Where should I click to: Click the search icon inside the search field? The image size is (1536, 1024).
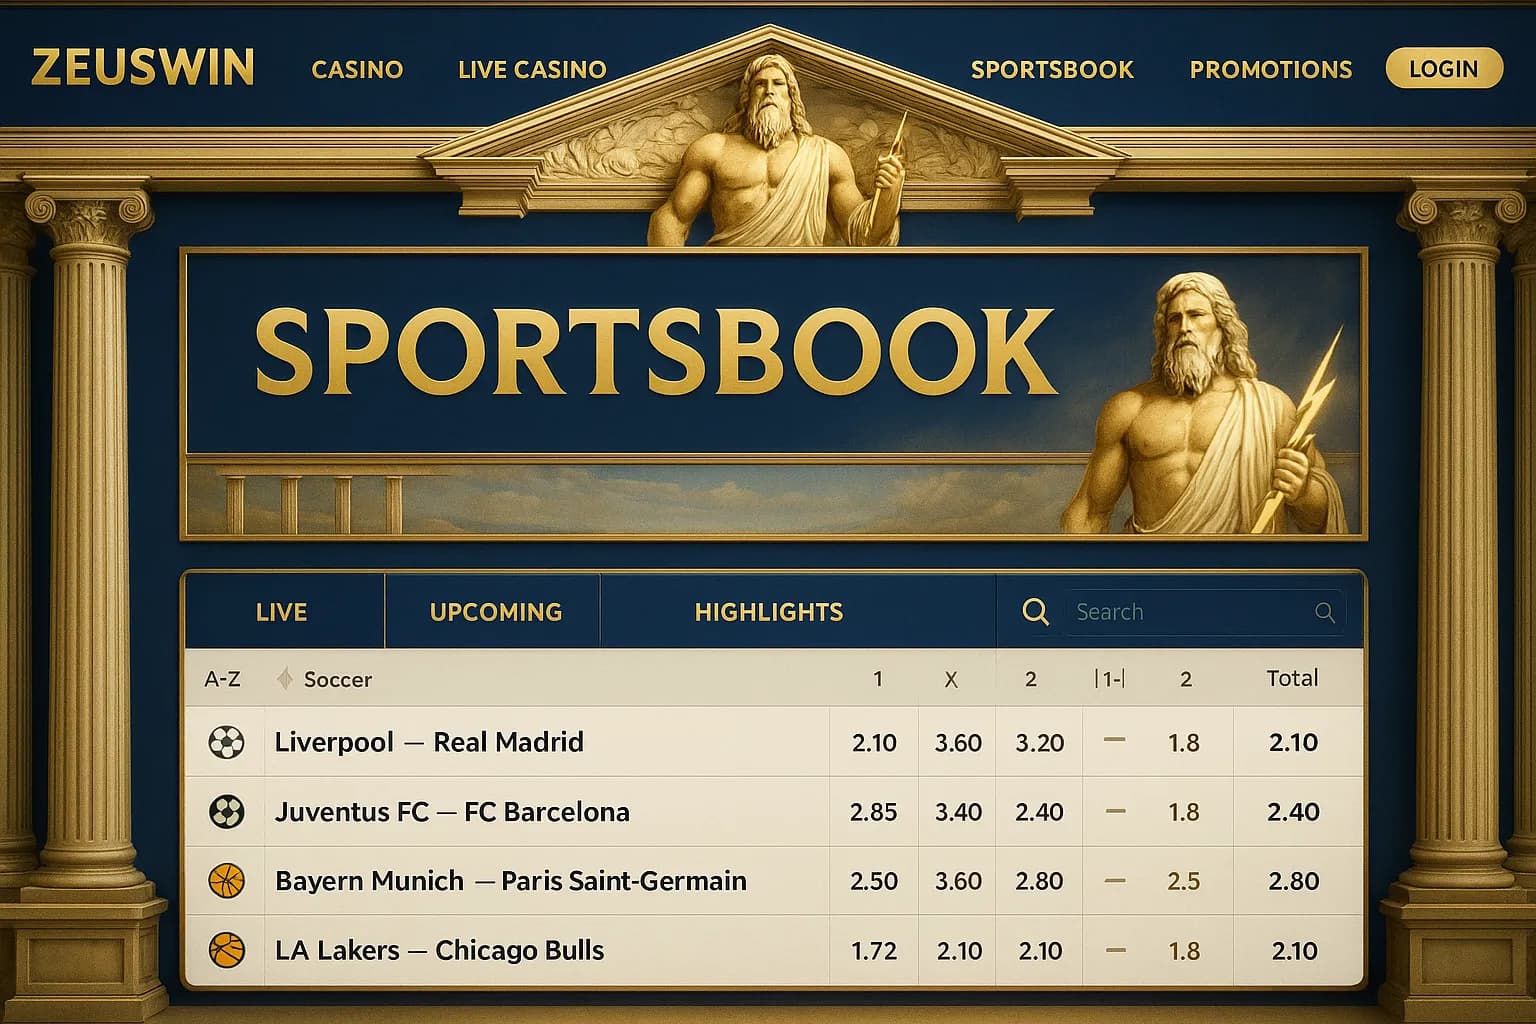click(1325, 612)
